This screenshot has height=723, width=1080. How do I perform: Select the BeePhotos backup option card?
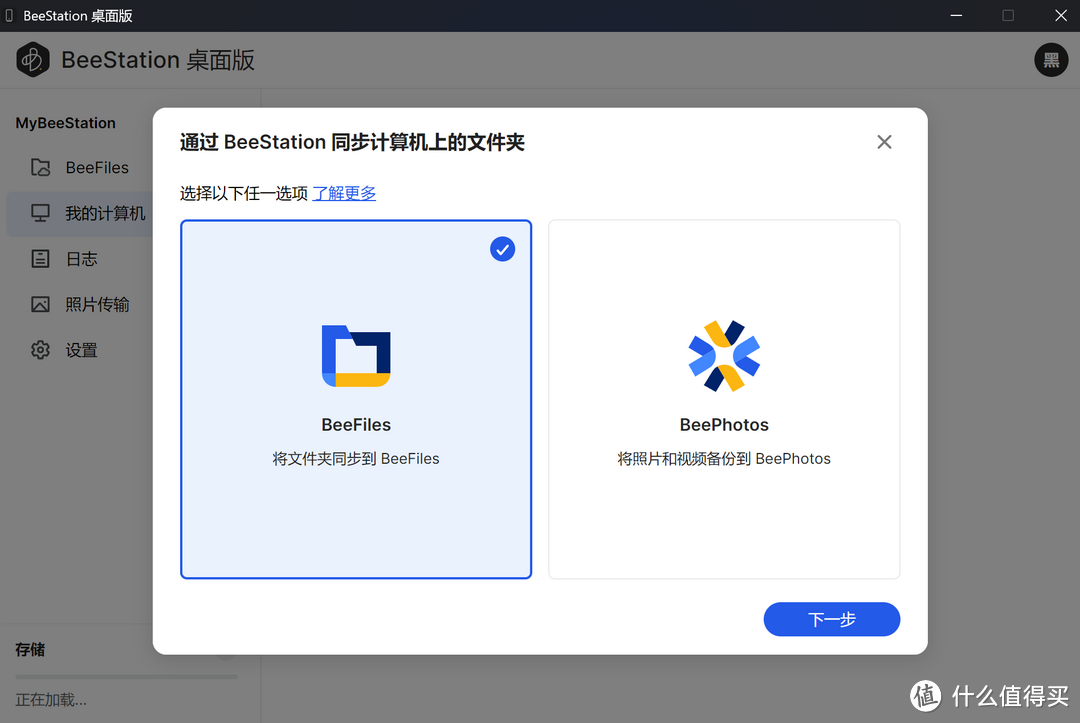point(723,400)
